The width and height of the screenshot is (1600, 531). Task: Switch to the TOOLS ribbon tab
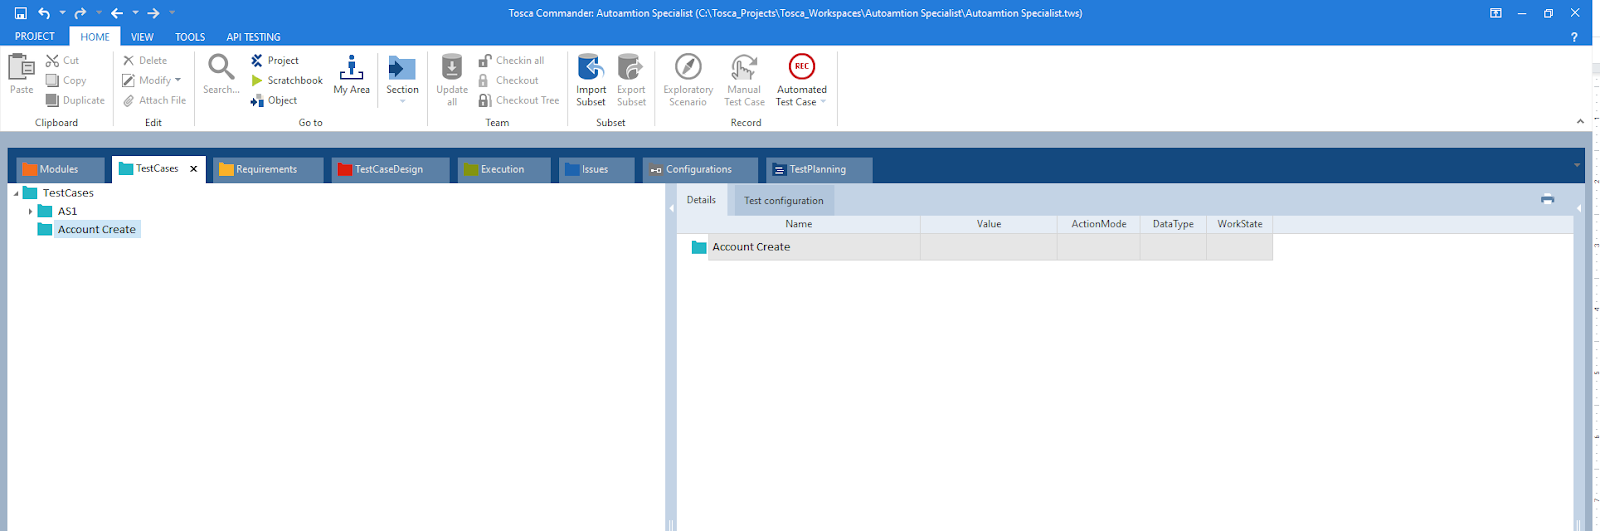(x=190, y=37)
